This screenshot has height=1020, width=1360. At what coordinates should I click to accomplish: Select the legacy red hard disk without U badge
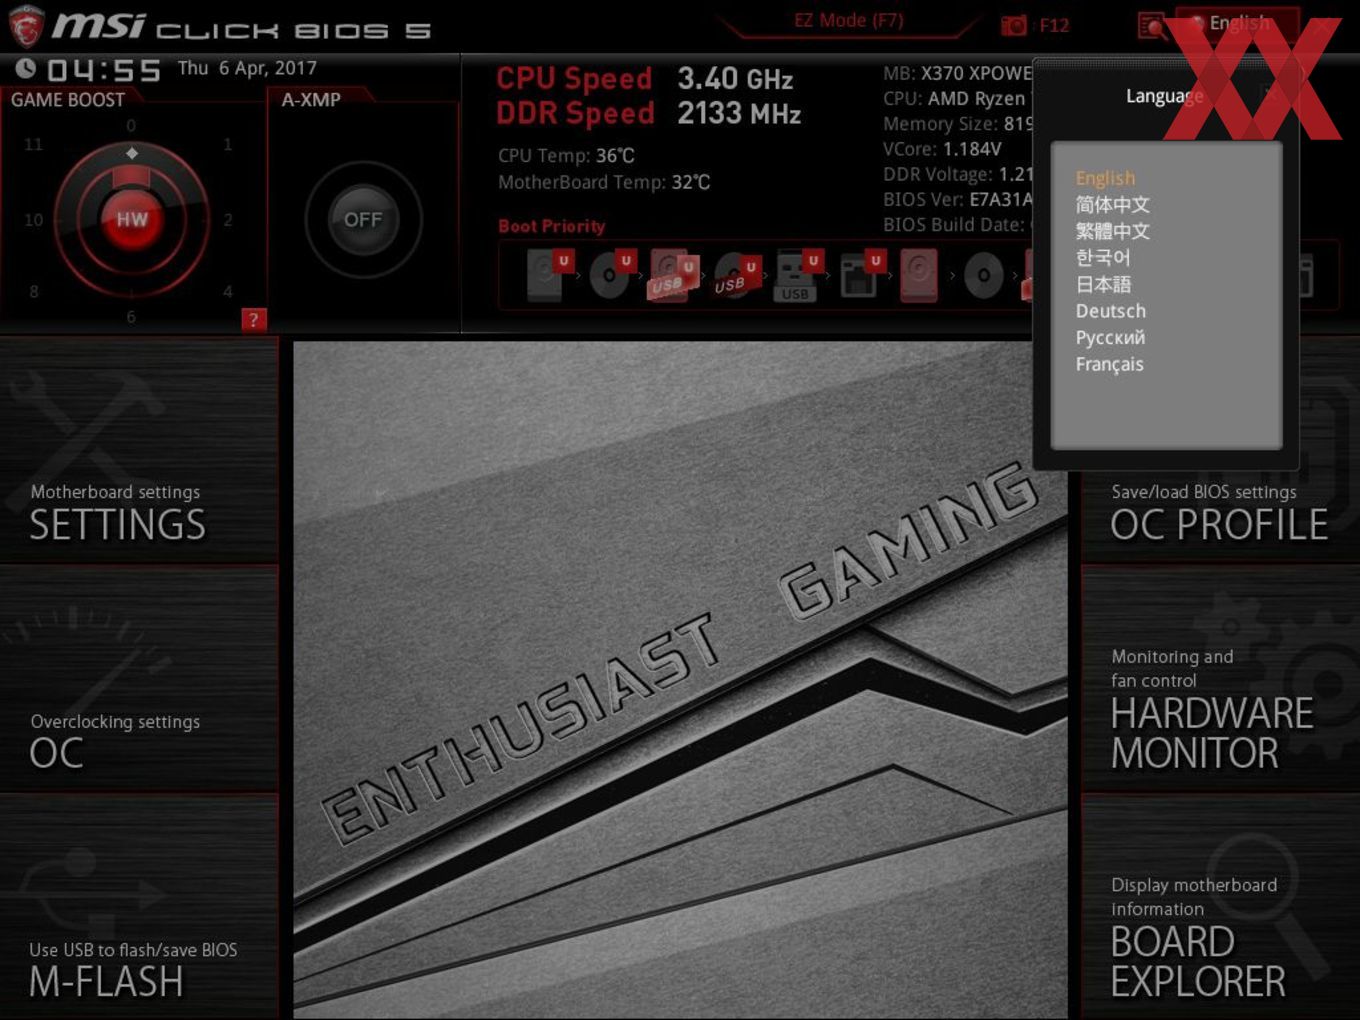click(919, 275)
